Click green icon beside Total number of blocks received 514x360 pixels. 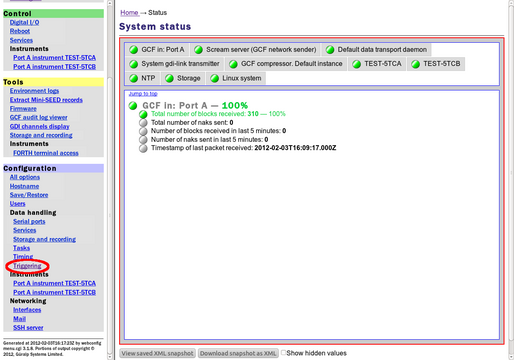[143, 114]
